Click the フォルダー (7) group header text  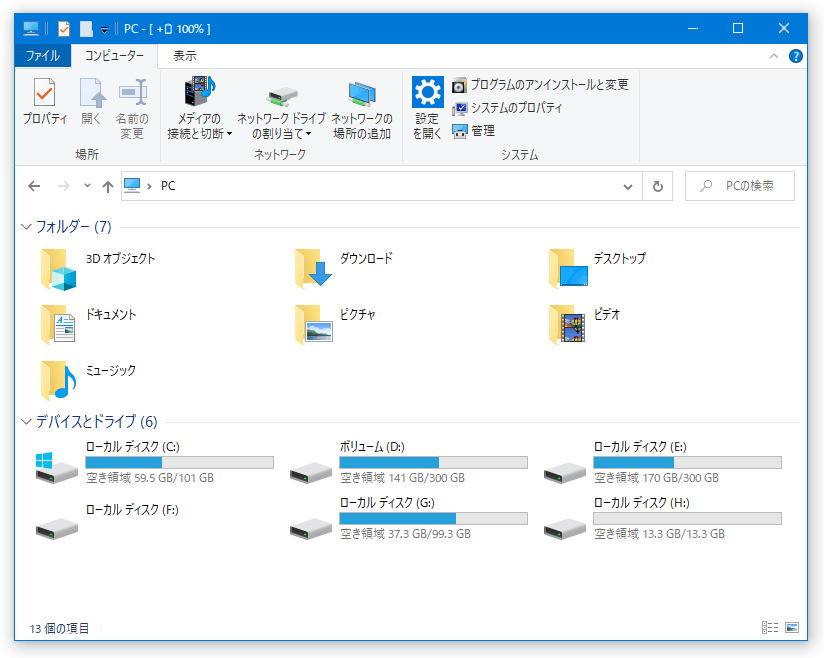tap(74, 227)
